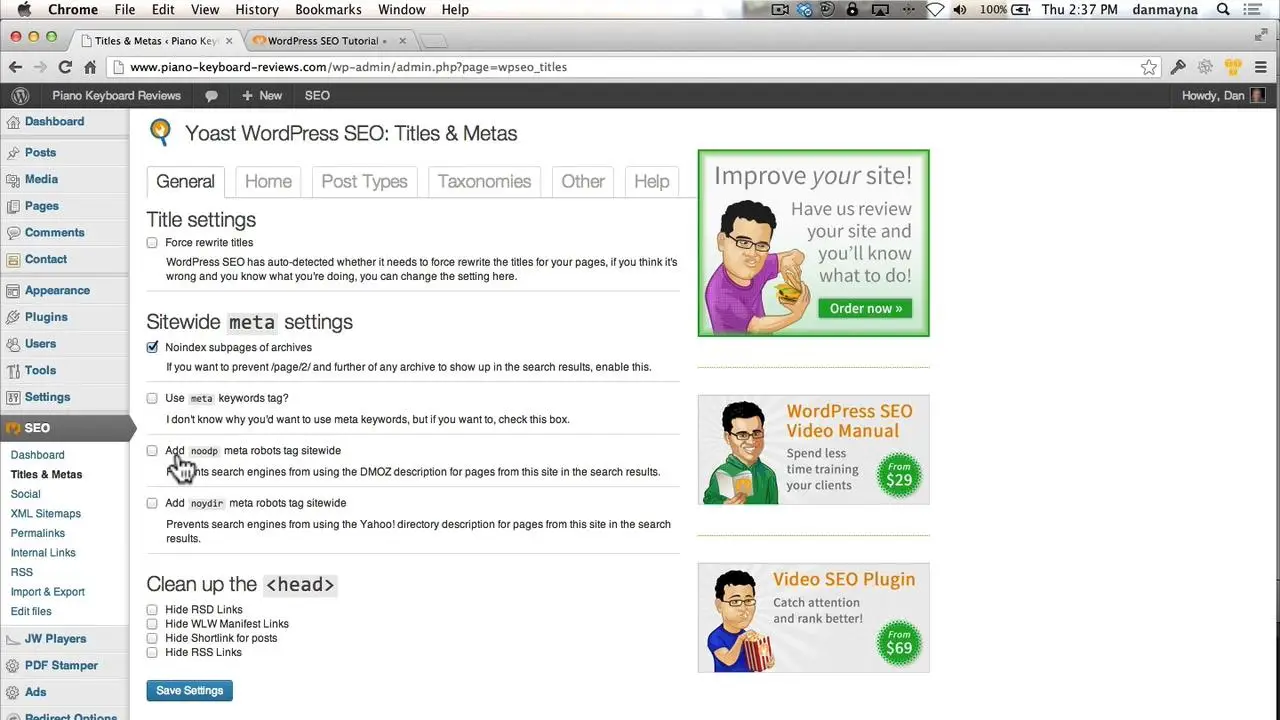Go to browser home page icon
Screen dimensions: 1280x720
tap(90, 67)
